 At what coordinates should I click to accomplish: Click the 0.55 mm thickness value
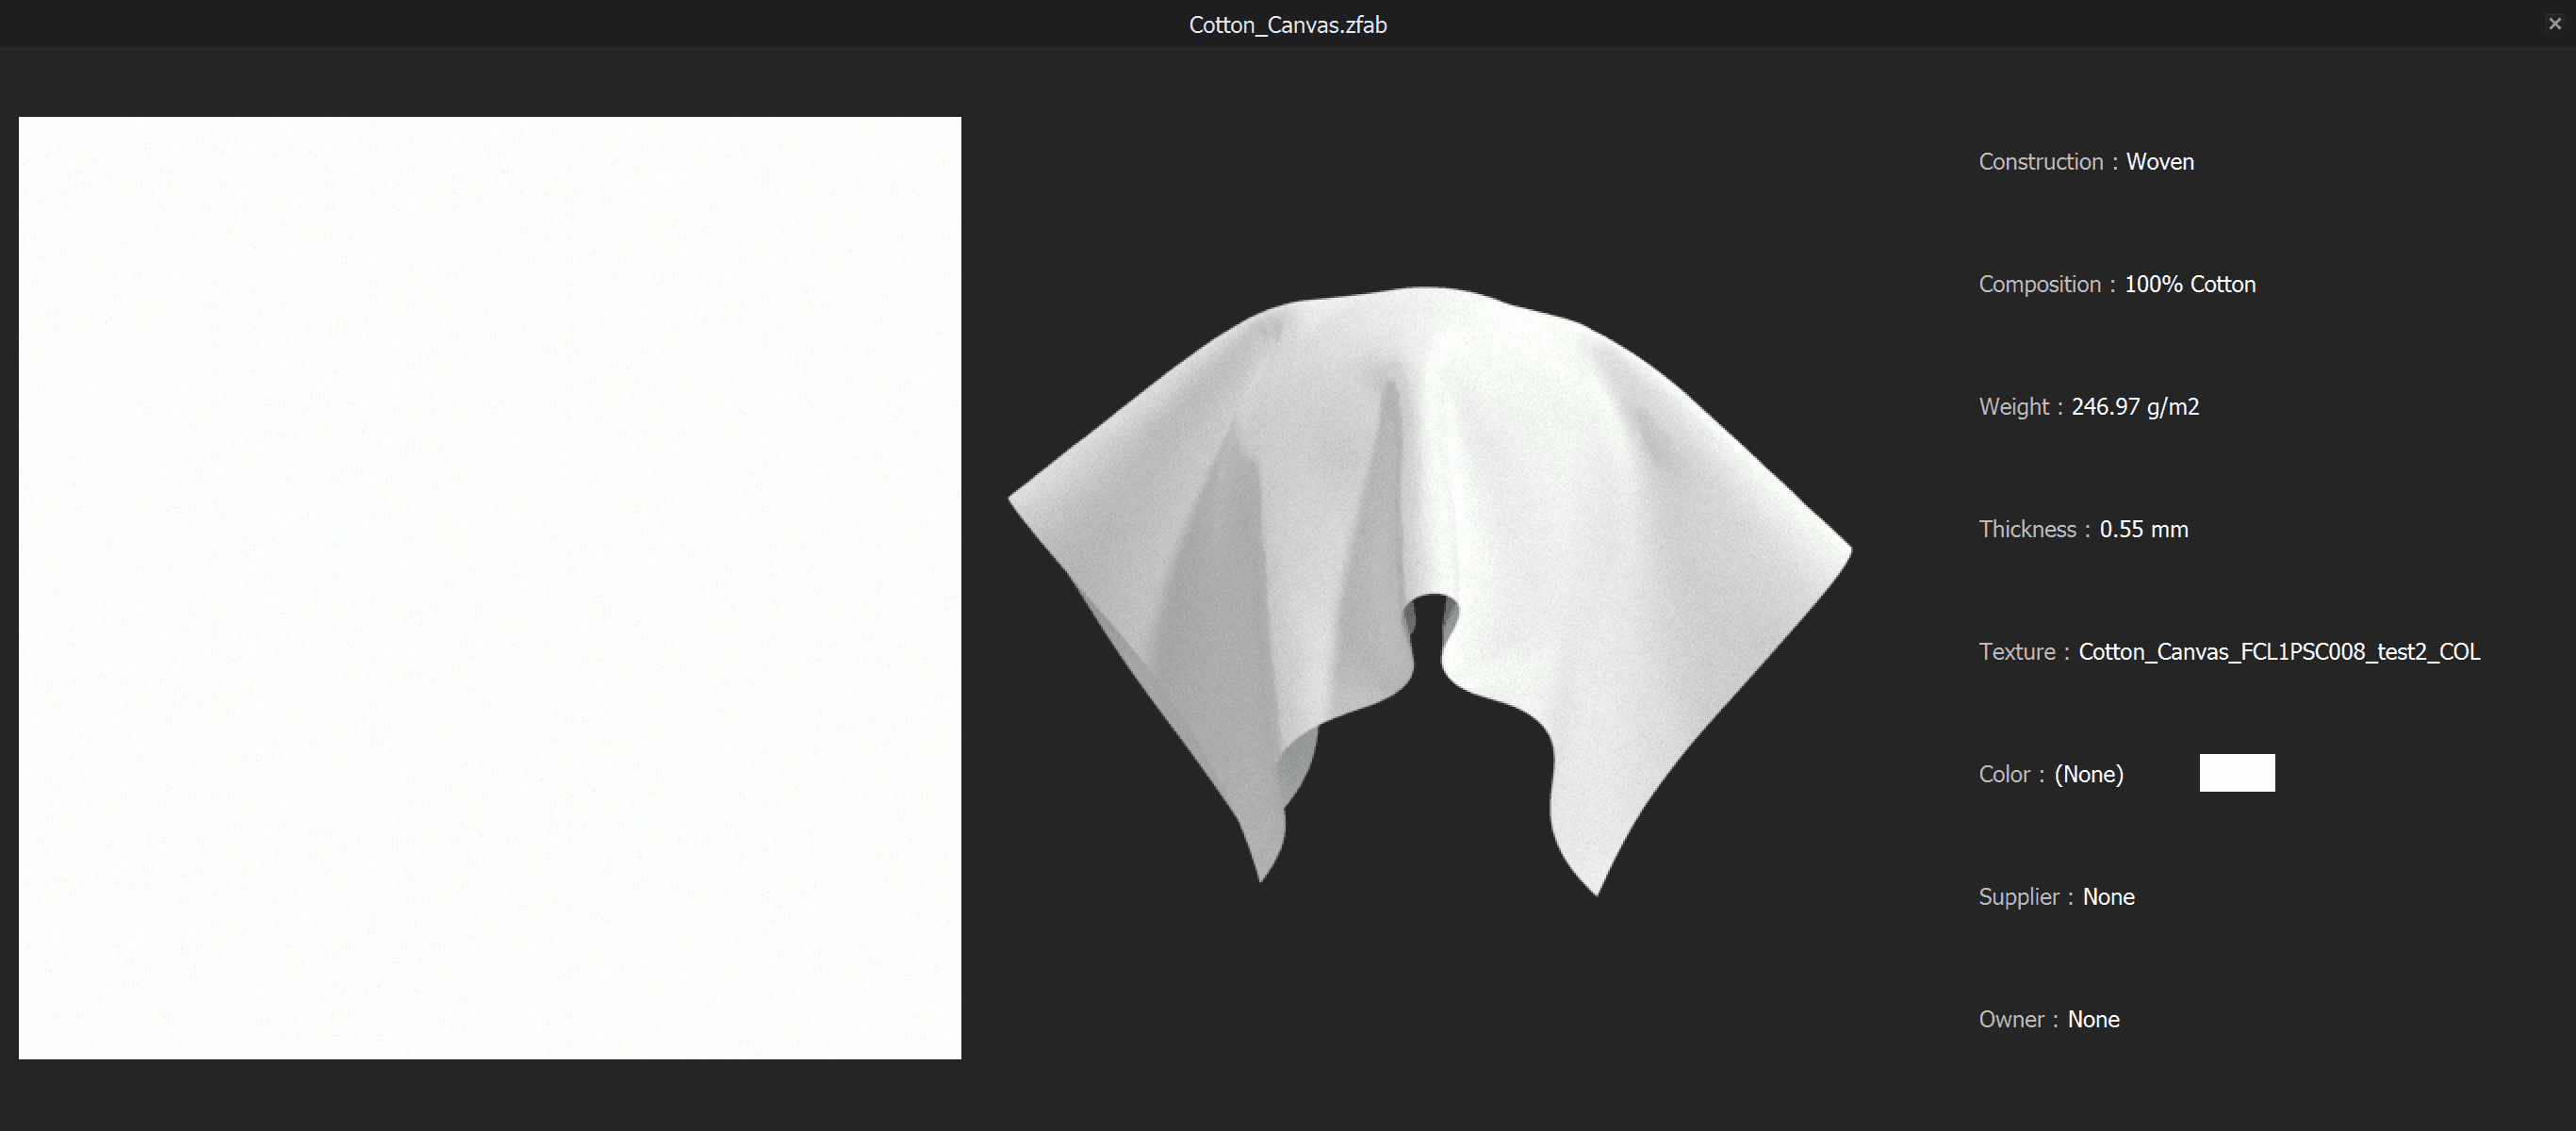pyautogui.click(x=2143, y=530)
